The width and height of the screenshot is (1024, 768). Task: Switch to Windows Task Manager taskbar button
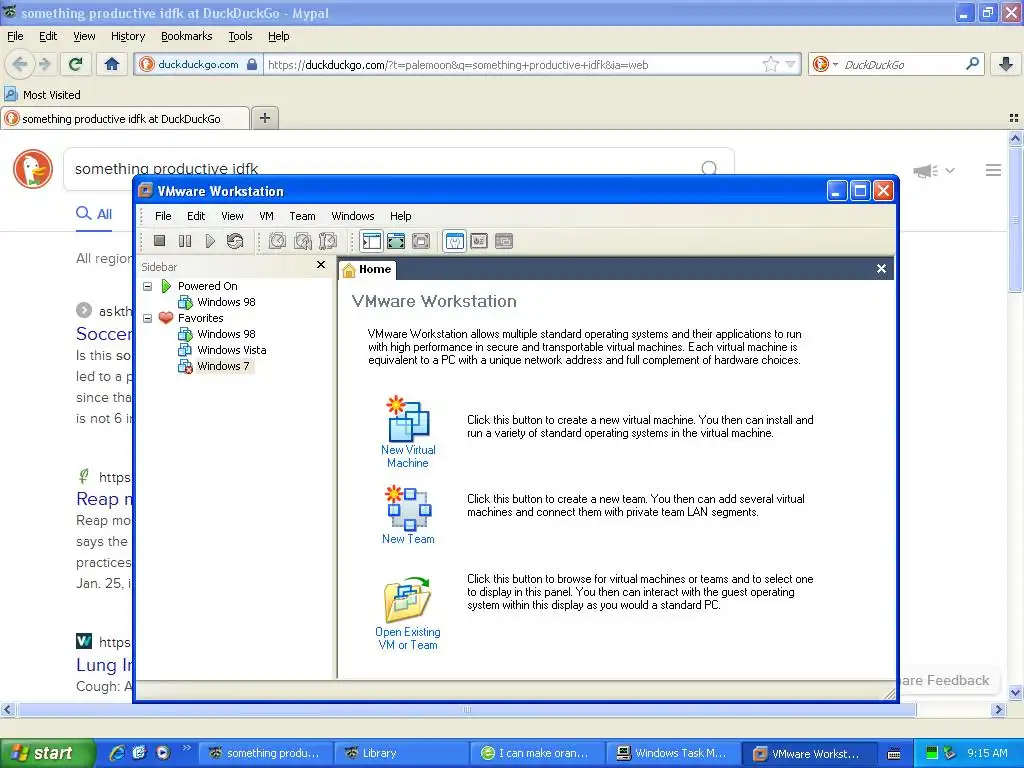point(673,753)
